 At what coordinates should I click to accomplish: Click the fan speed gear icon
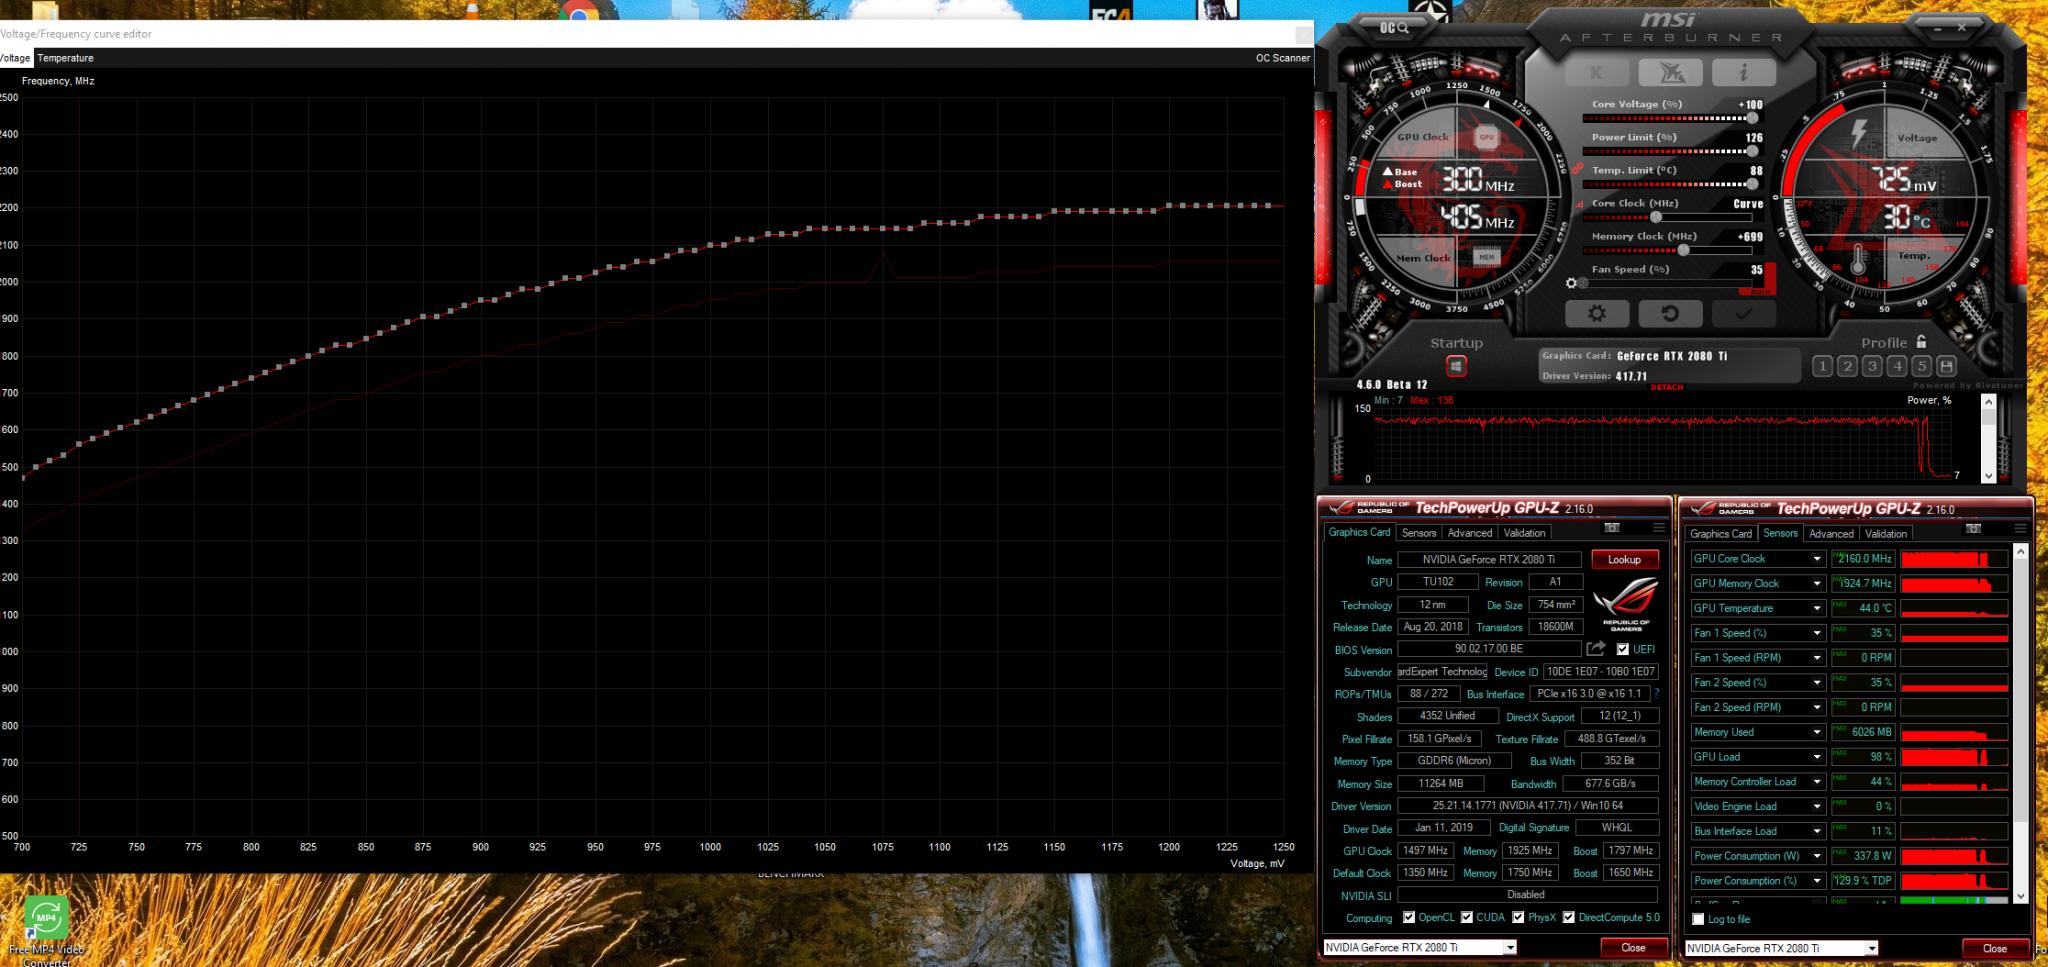point(1571,283)
